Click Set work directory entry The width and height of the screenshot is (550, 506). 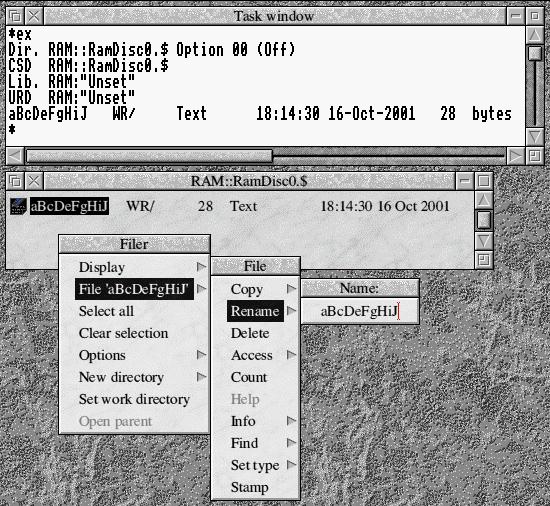pos(134,399)
